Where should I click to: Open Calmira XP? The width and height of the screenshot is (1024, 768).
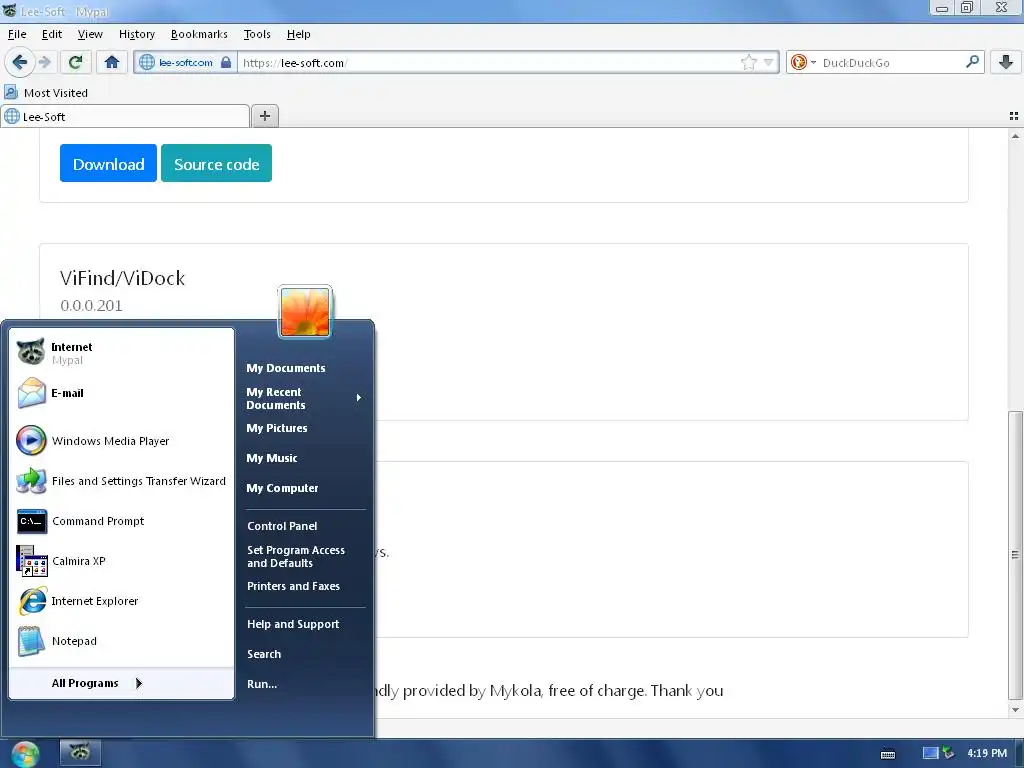121,561
